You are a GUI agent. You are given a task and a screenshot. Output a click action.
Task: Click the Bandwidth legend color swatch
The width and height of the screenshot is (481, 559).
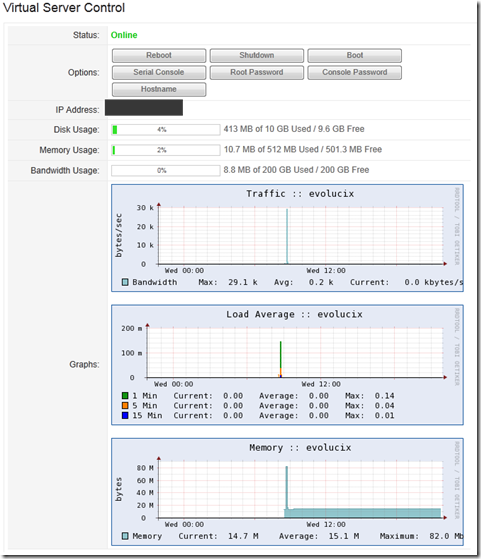coord(125,282)
